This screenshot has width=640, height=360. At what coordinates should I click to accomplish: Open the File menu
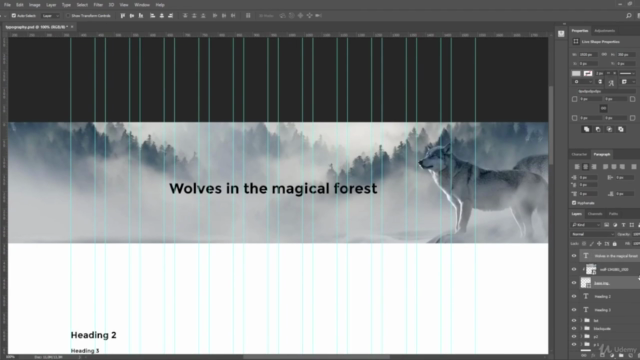[x=7, y=5]
